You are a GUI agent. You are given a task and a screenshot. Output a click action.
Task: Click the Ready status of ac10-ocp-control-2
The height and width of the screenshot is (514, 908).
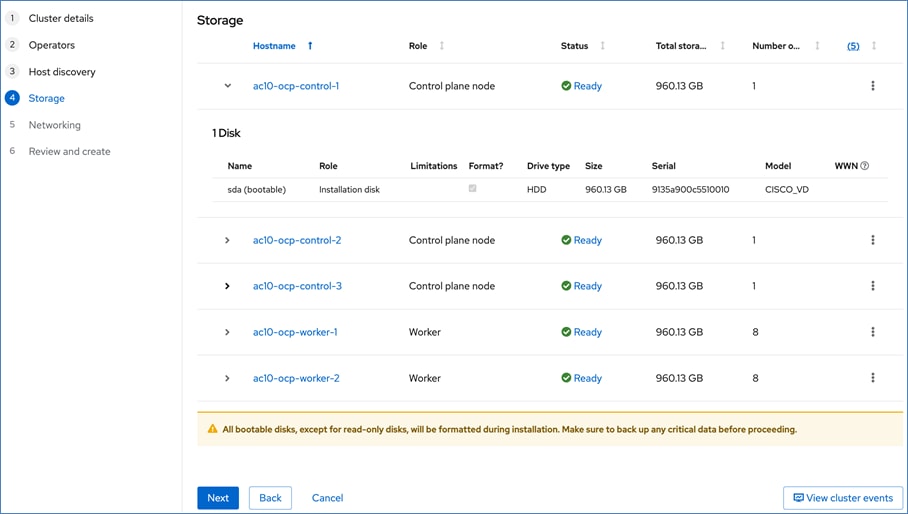588,240
